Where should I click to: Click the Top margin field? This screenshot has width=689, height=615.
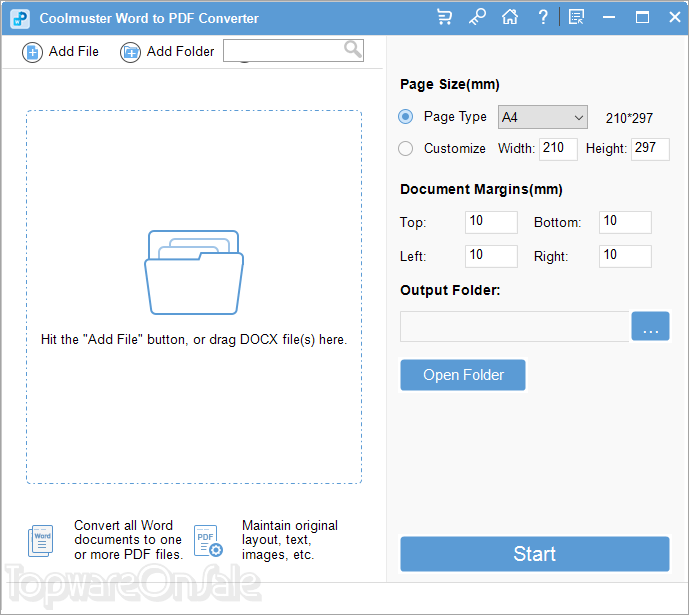[491, 222]
